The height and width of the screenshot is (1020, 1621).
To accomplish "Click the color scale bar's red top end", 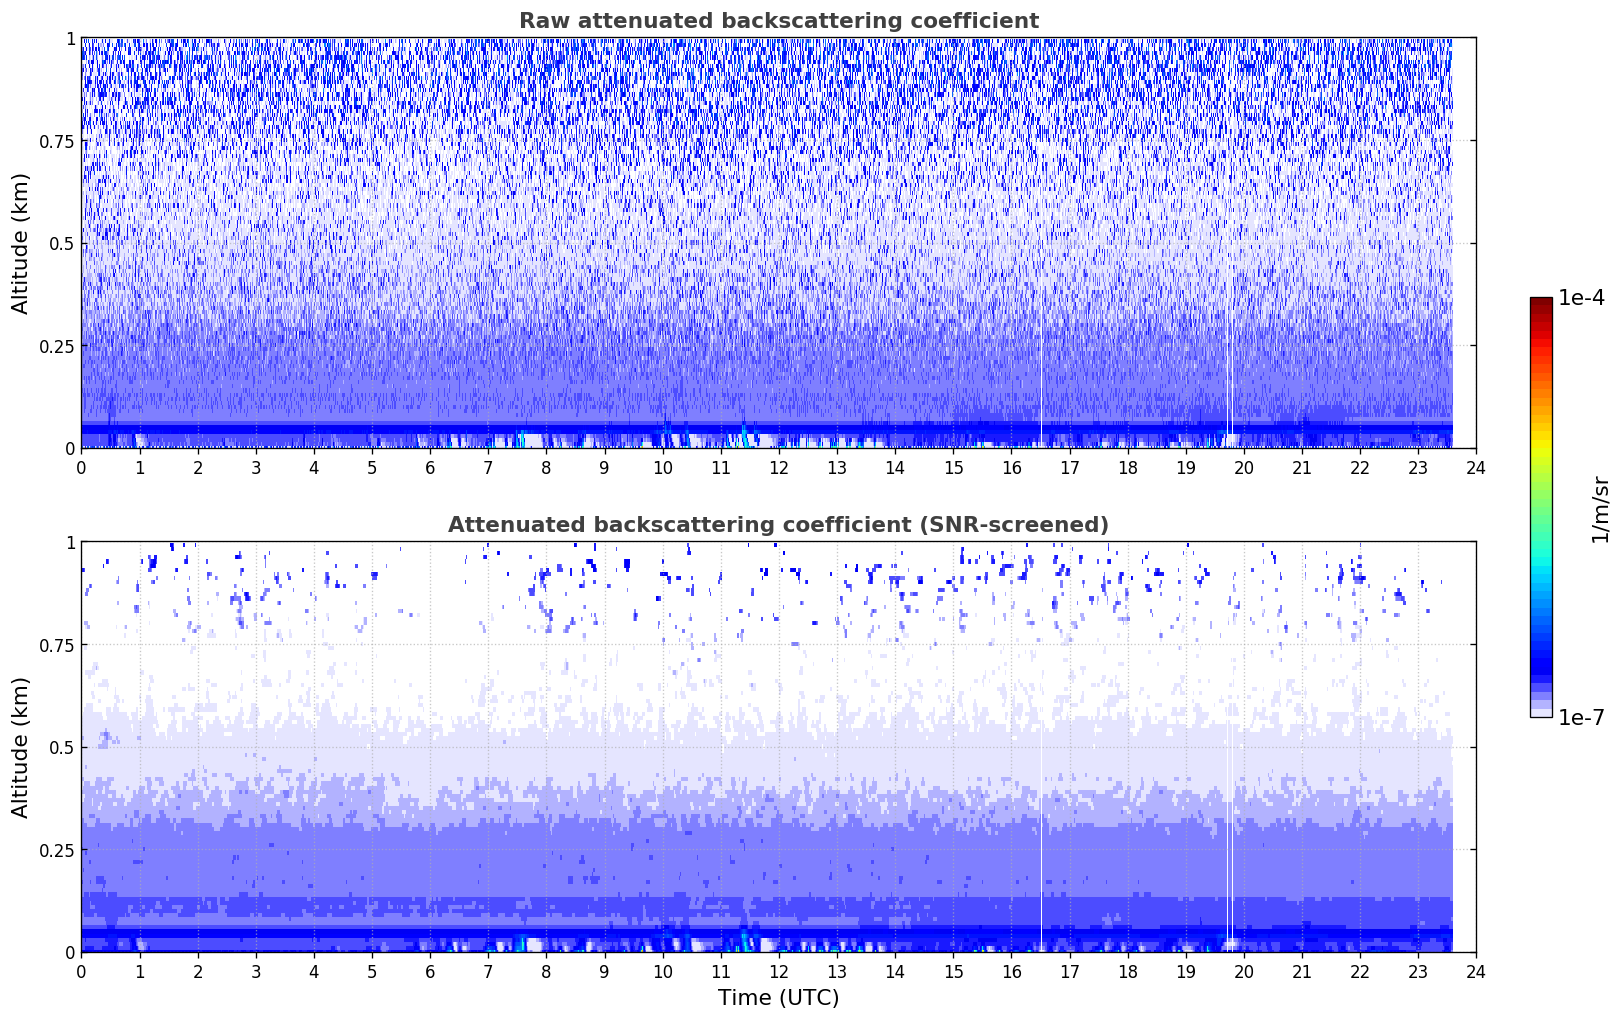I will tap(1540, 303).
